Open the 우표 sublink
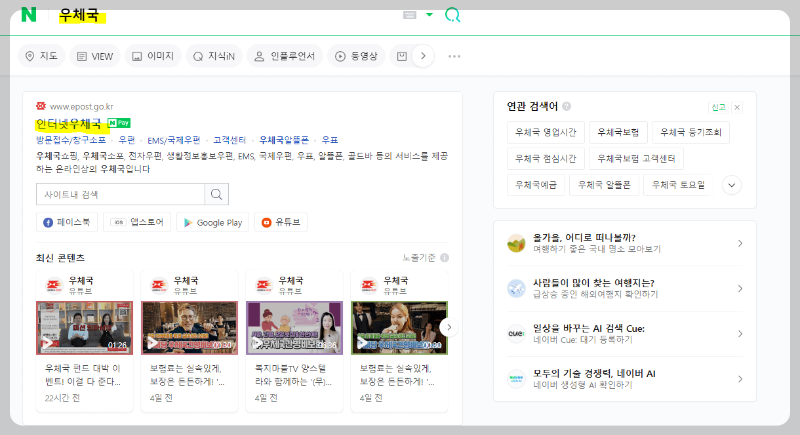This screenshot has height=435, width=800. [x=330, y=140]
